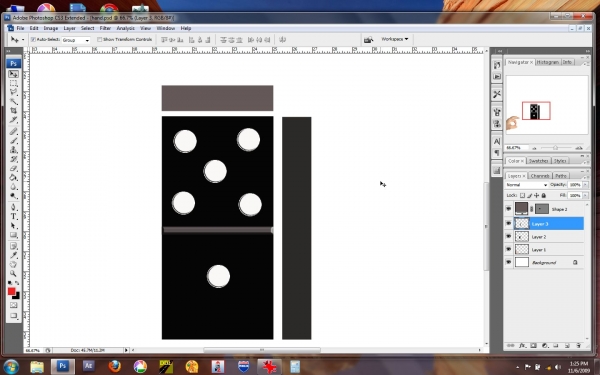Select the Zoom tool

point(13,274)
